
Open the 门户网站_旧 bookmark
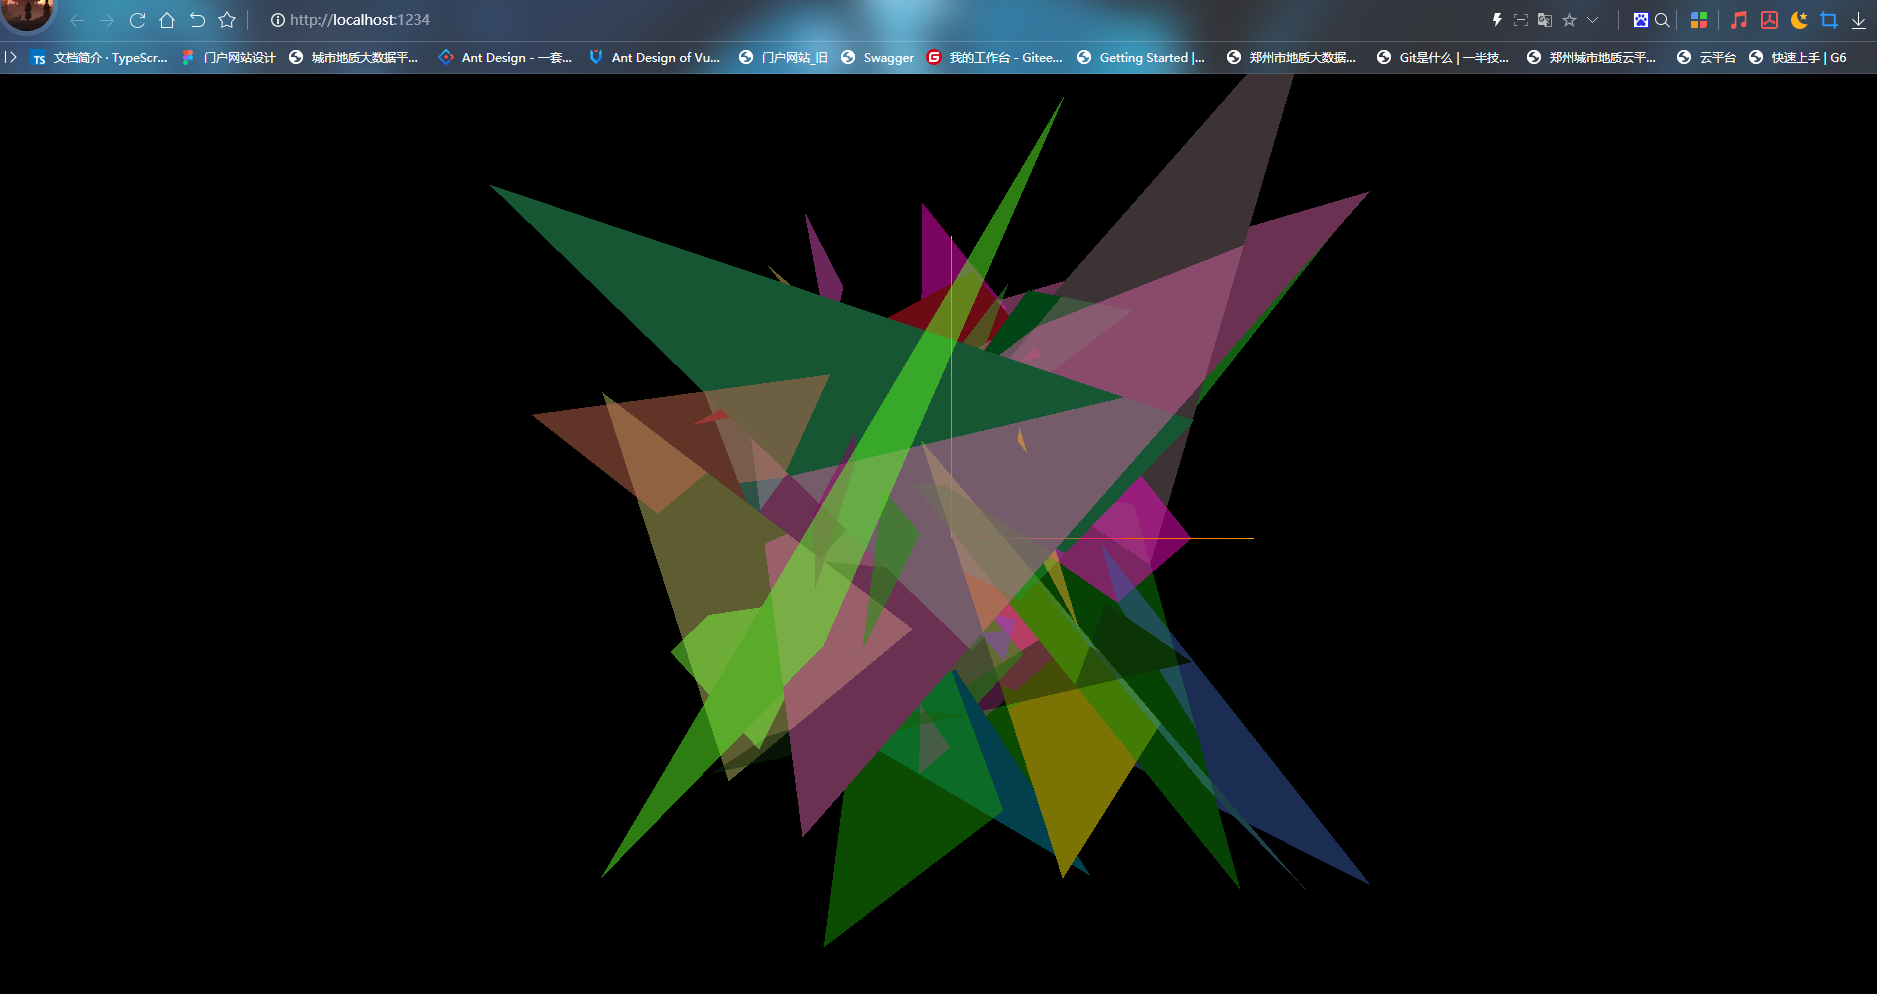coord(784,58)
